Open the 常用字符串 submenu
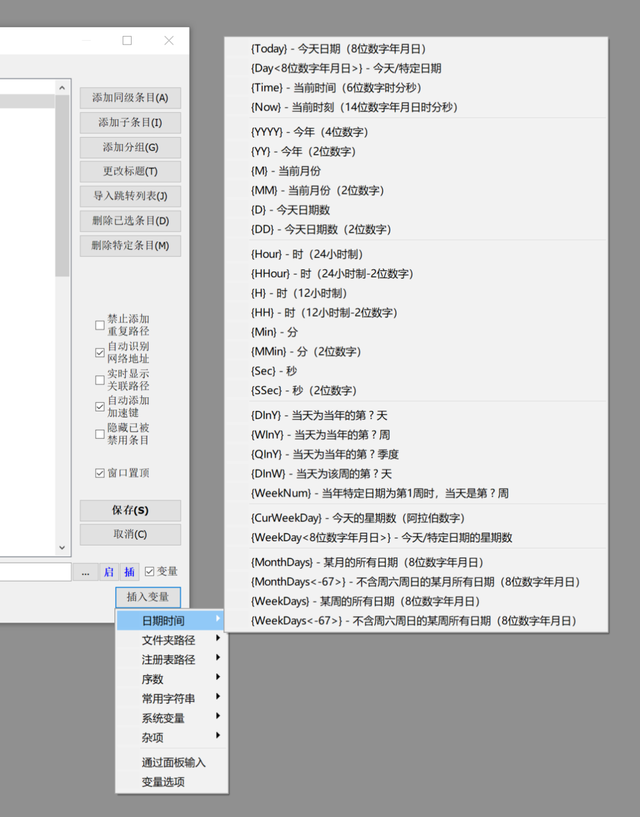Screen dimensions: 640x817 [x=170, y=699]
